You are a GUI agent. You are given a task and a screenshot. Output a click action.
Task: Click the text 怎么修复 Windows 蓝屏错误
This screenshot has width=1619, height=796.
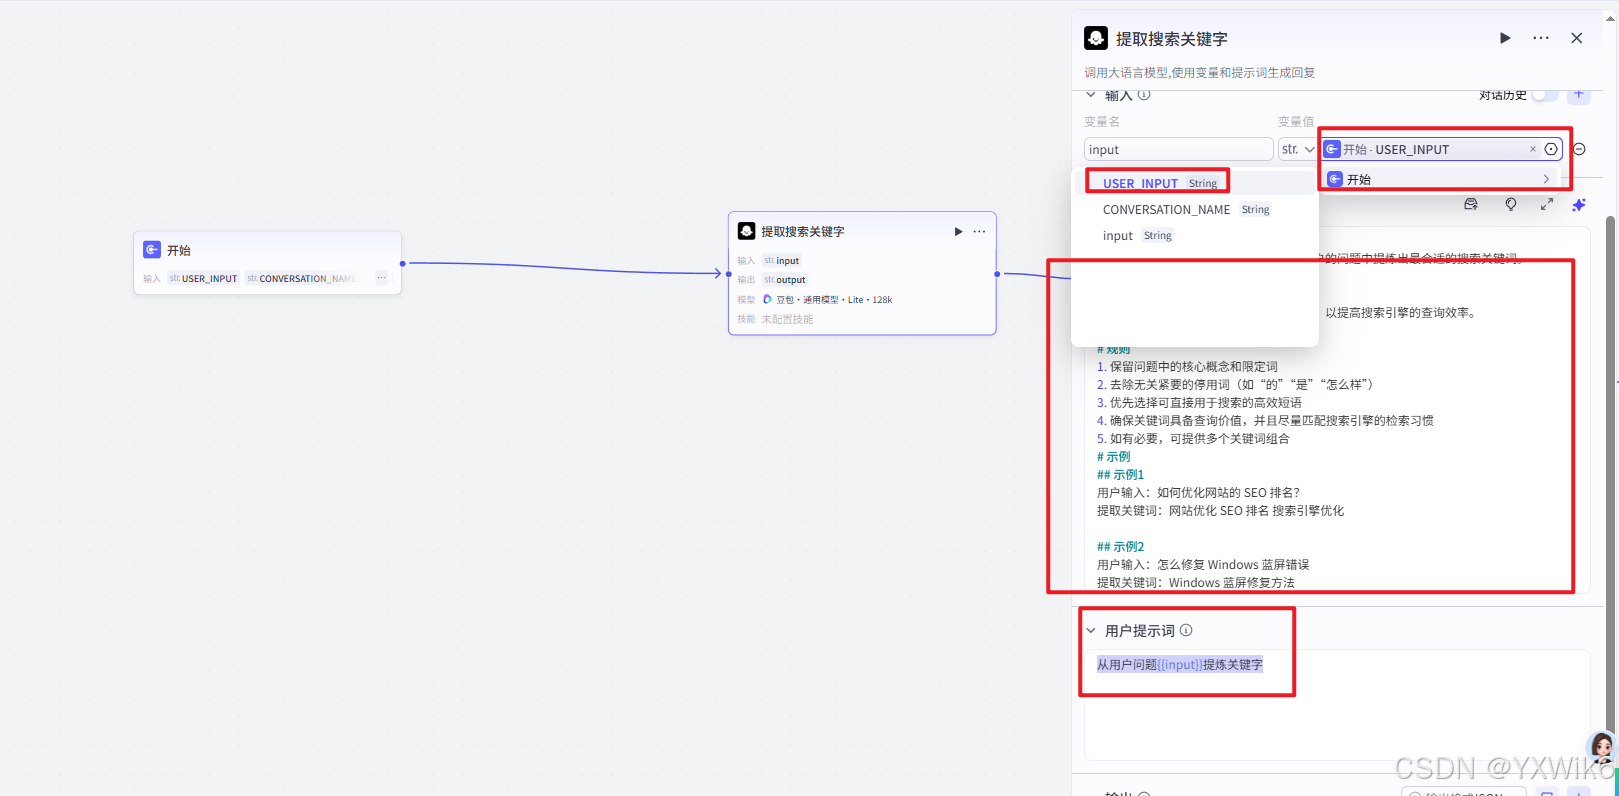pos(1233,564)
